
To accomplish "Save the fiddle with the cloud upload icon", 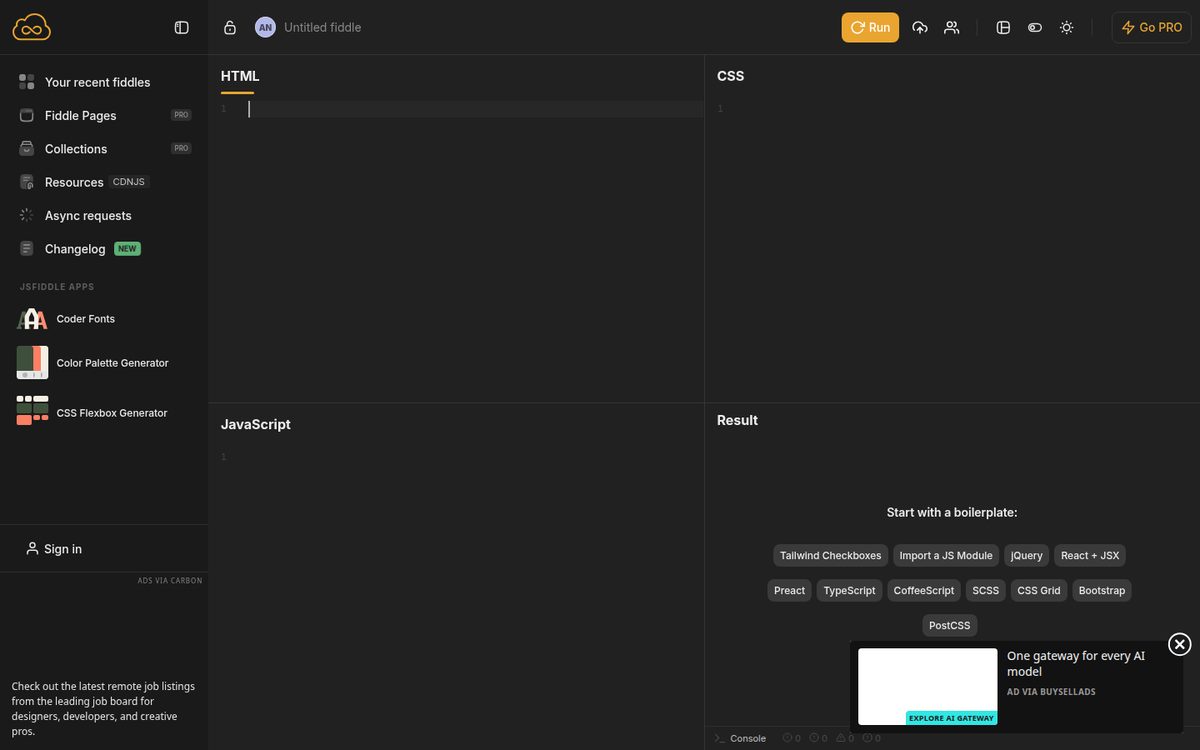I will point(920,28).
